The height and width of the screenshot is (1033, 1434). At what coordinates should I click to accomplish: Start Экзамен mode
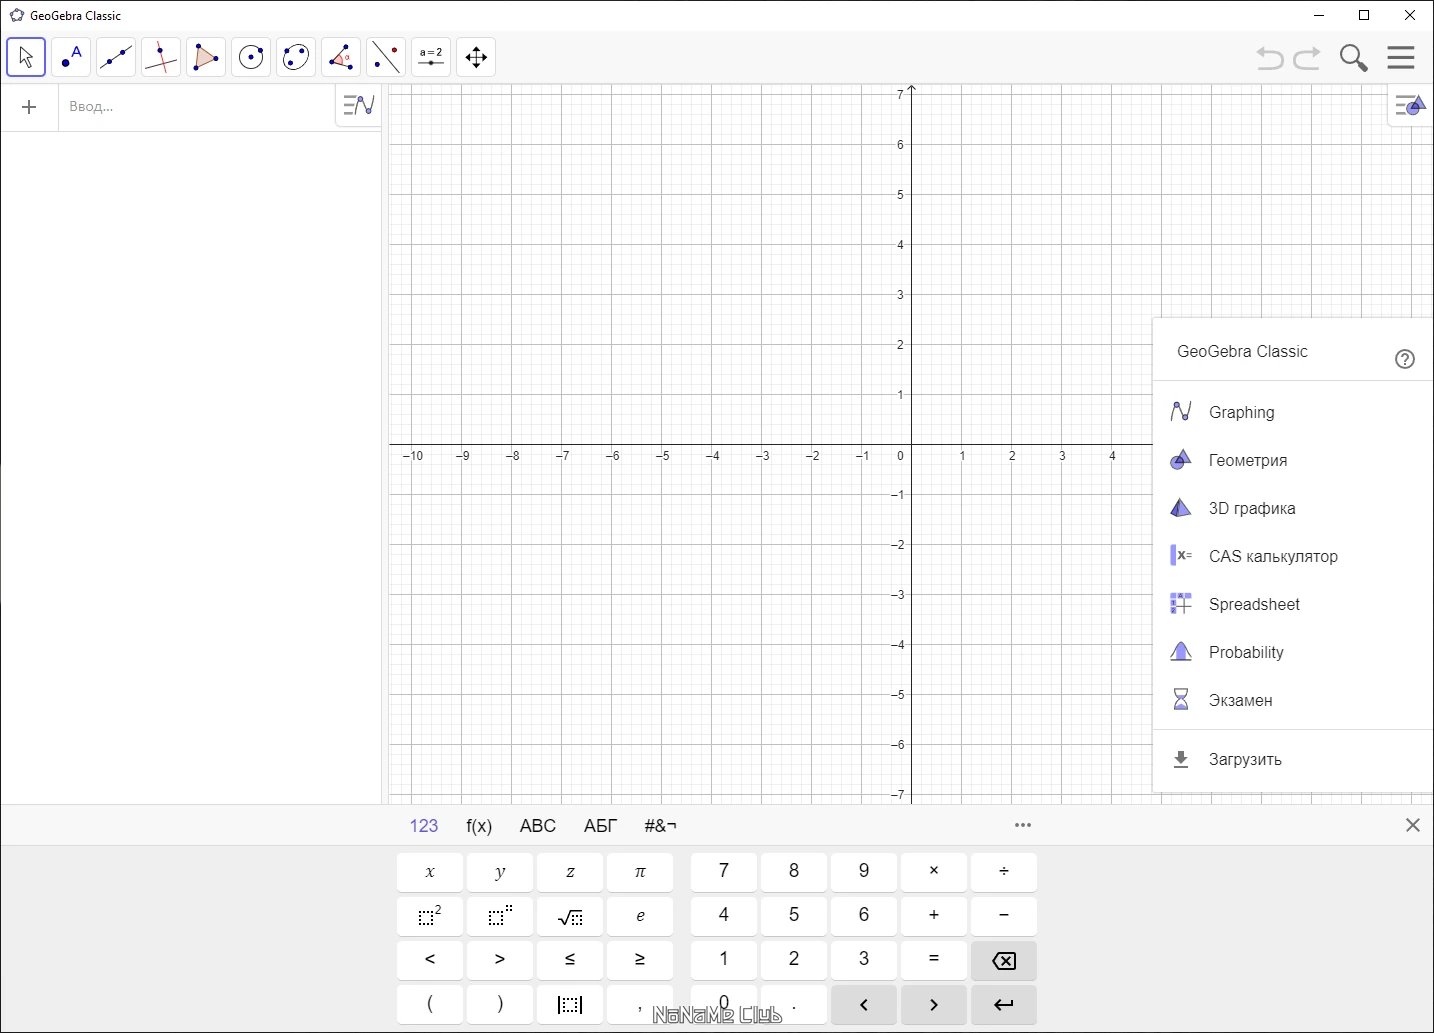1293,700
